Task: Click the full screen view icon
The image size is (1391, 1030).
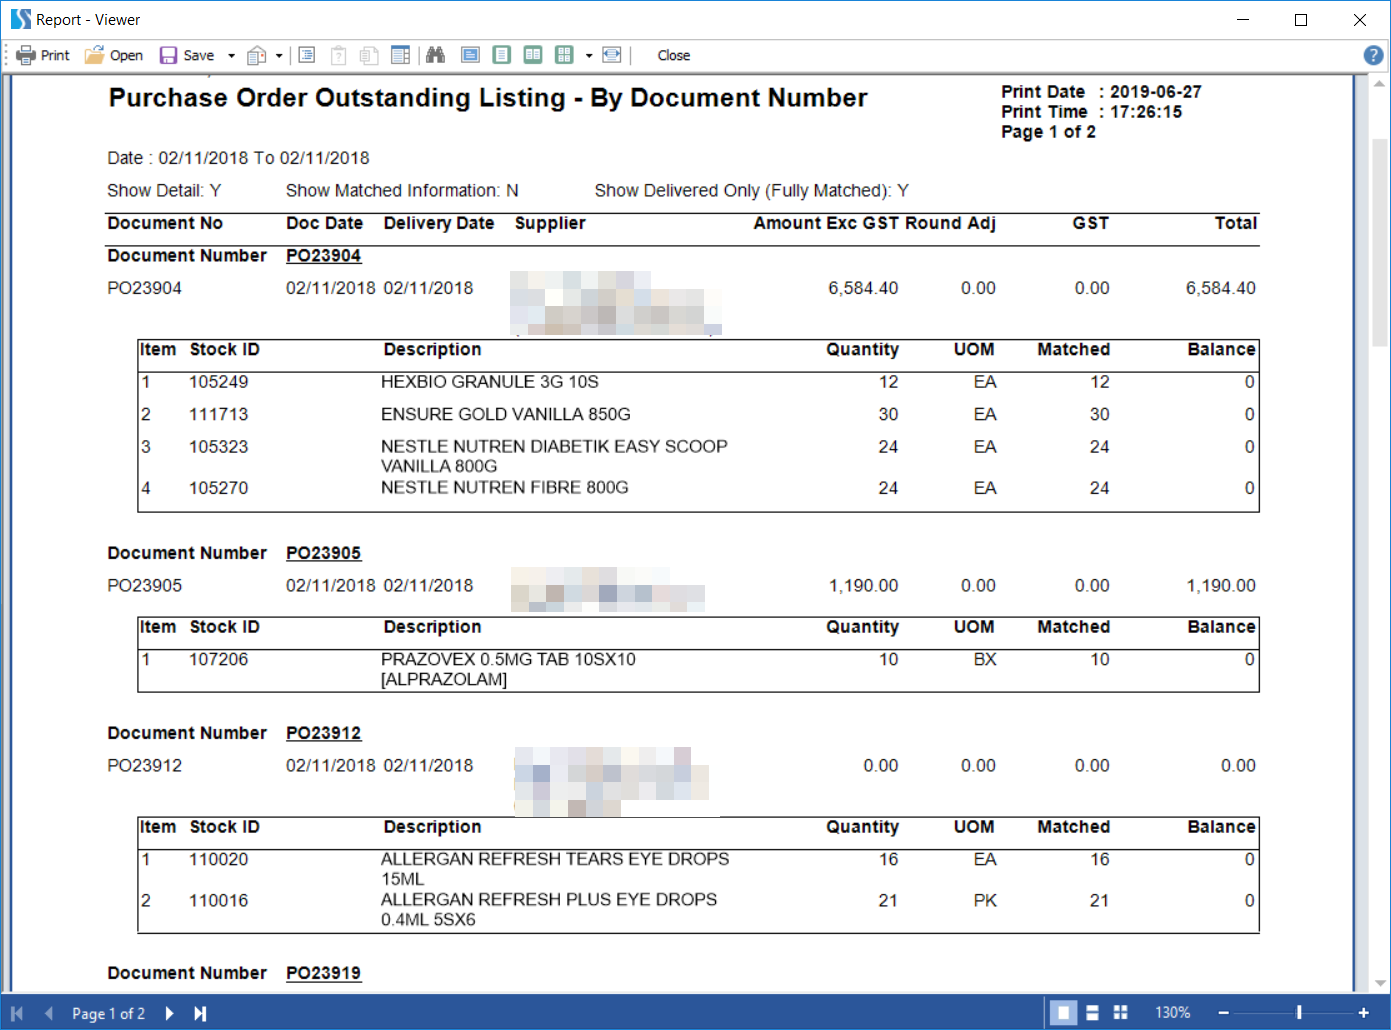Action: pyautogui.click(x=470, y=55)
